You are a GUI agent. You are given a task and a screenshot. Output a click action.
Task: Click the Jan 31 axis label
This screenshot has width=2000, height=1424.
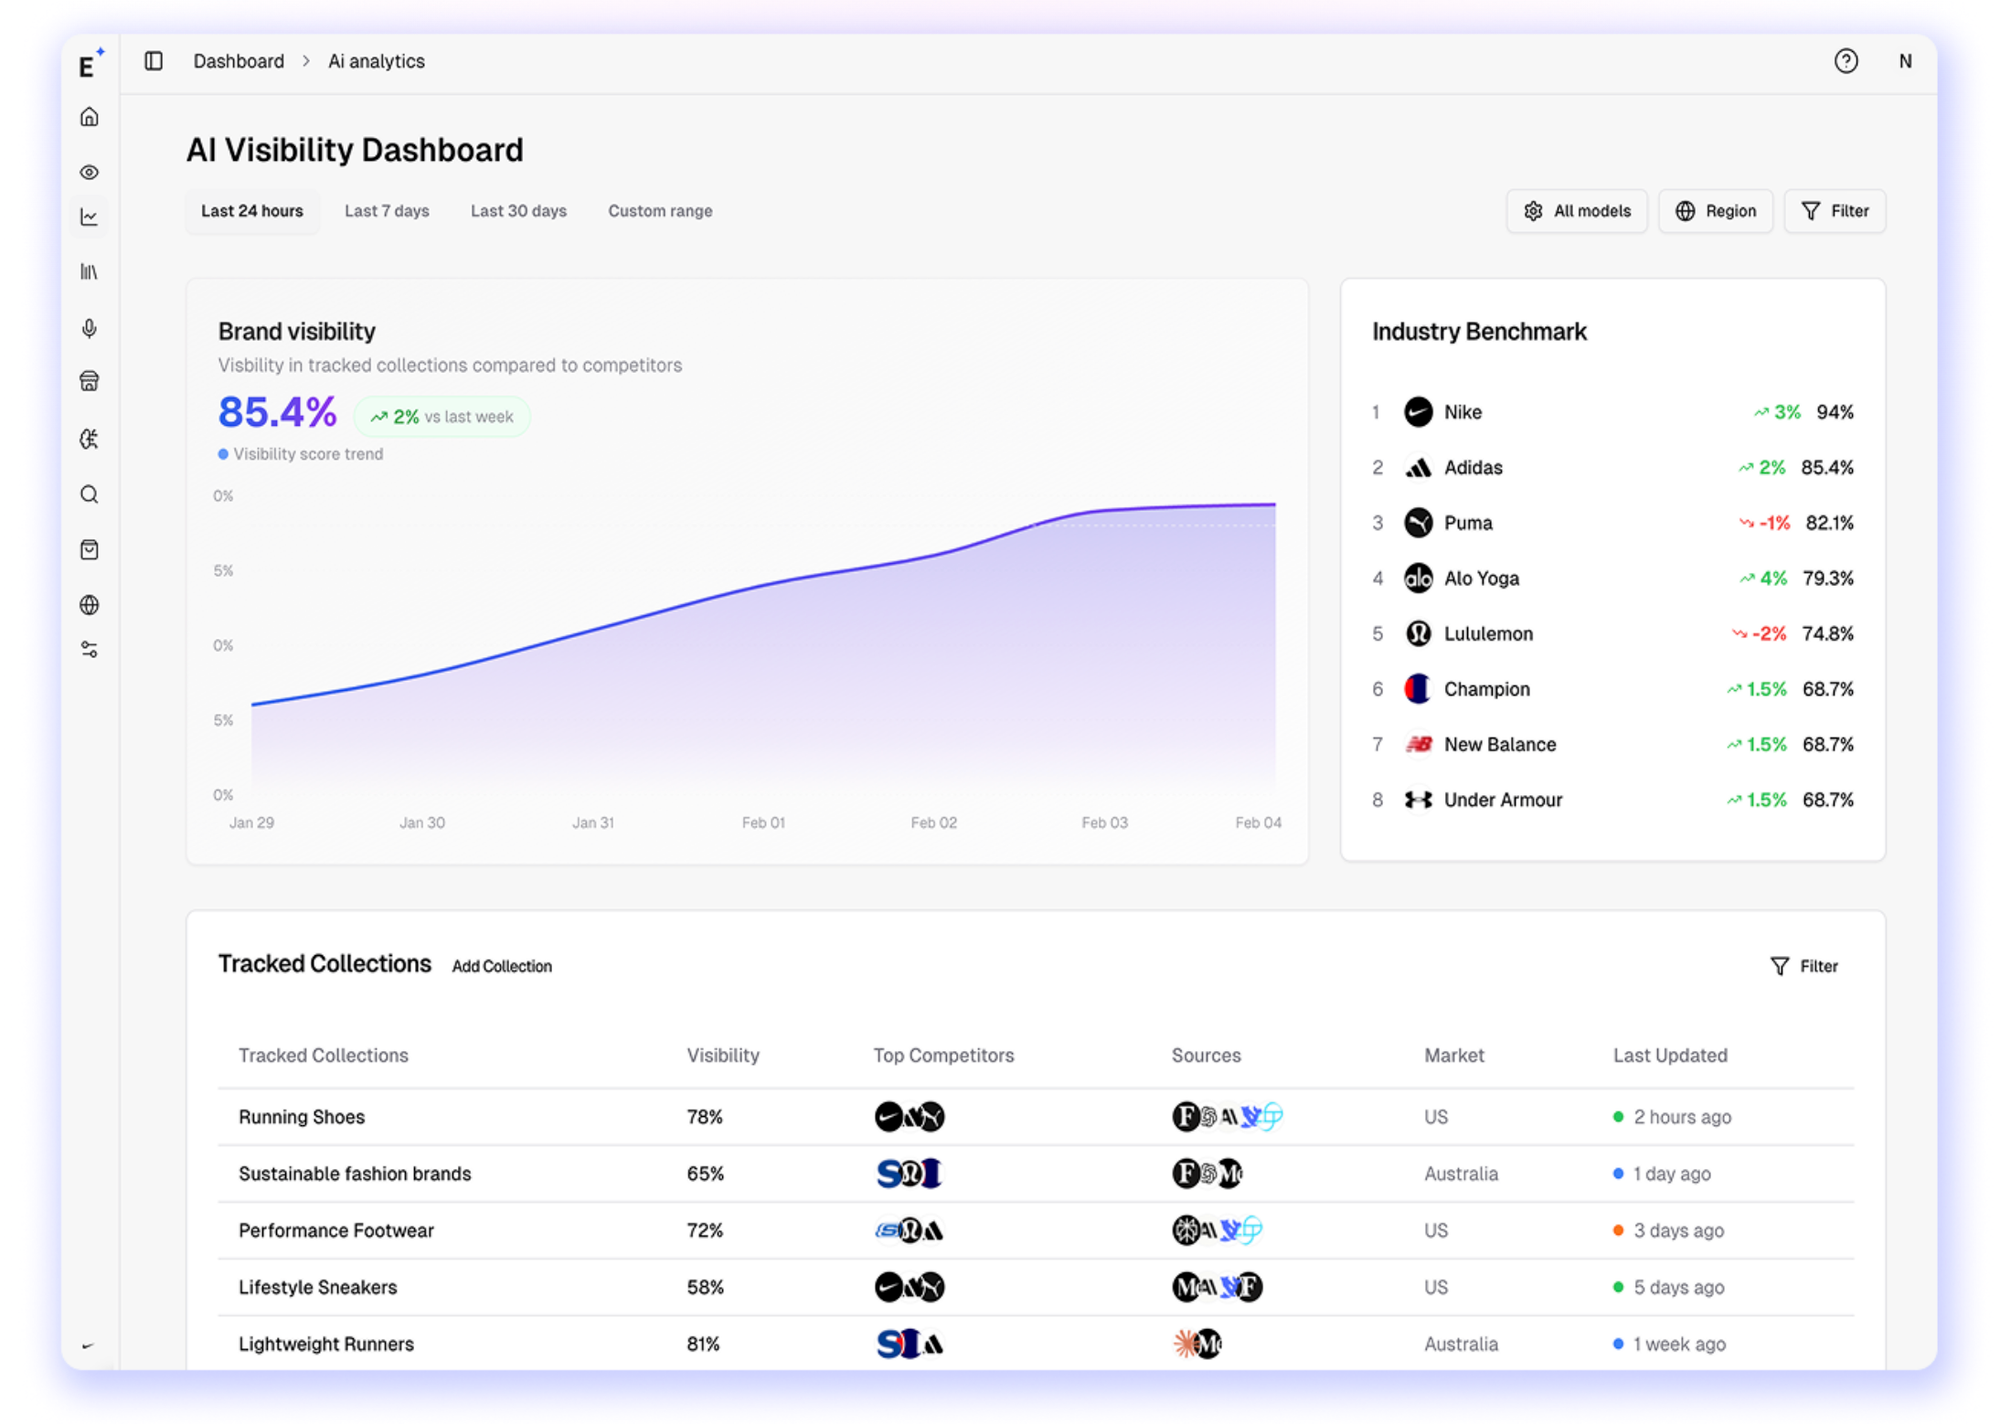593,823
